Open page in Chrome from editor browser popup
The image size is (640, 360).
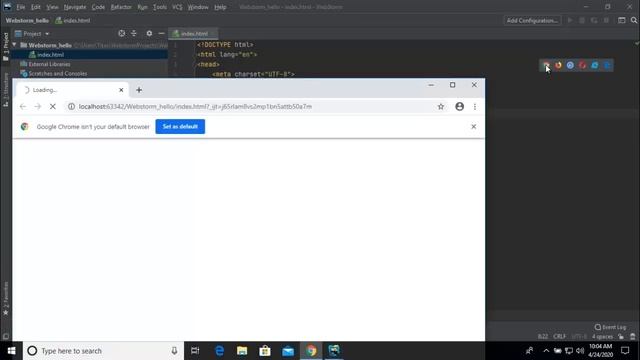click(546, 65)
